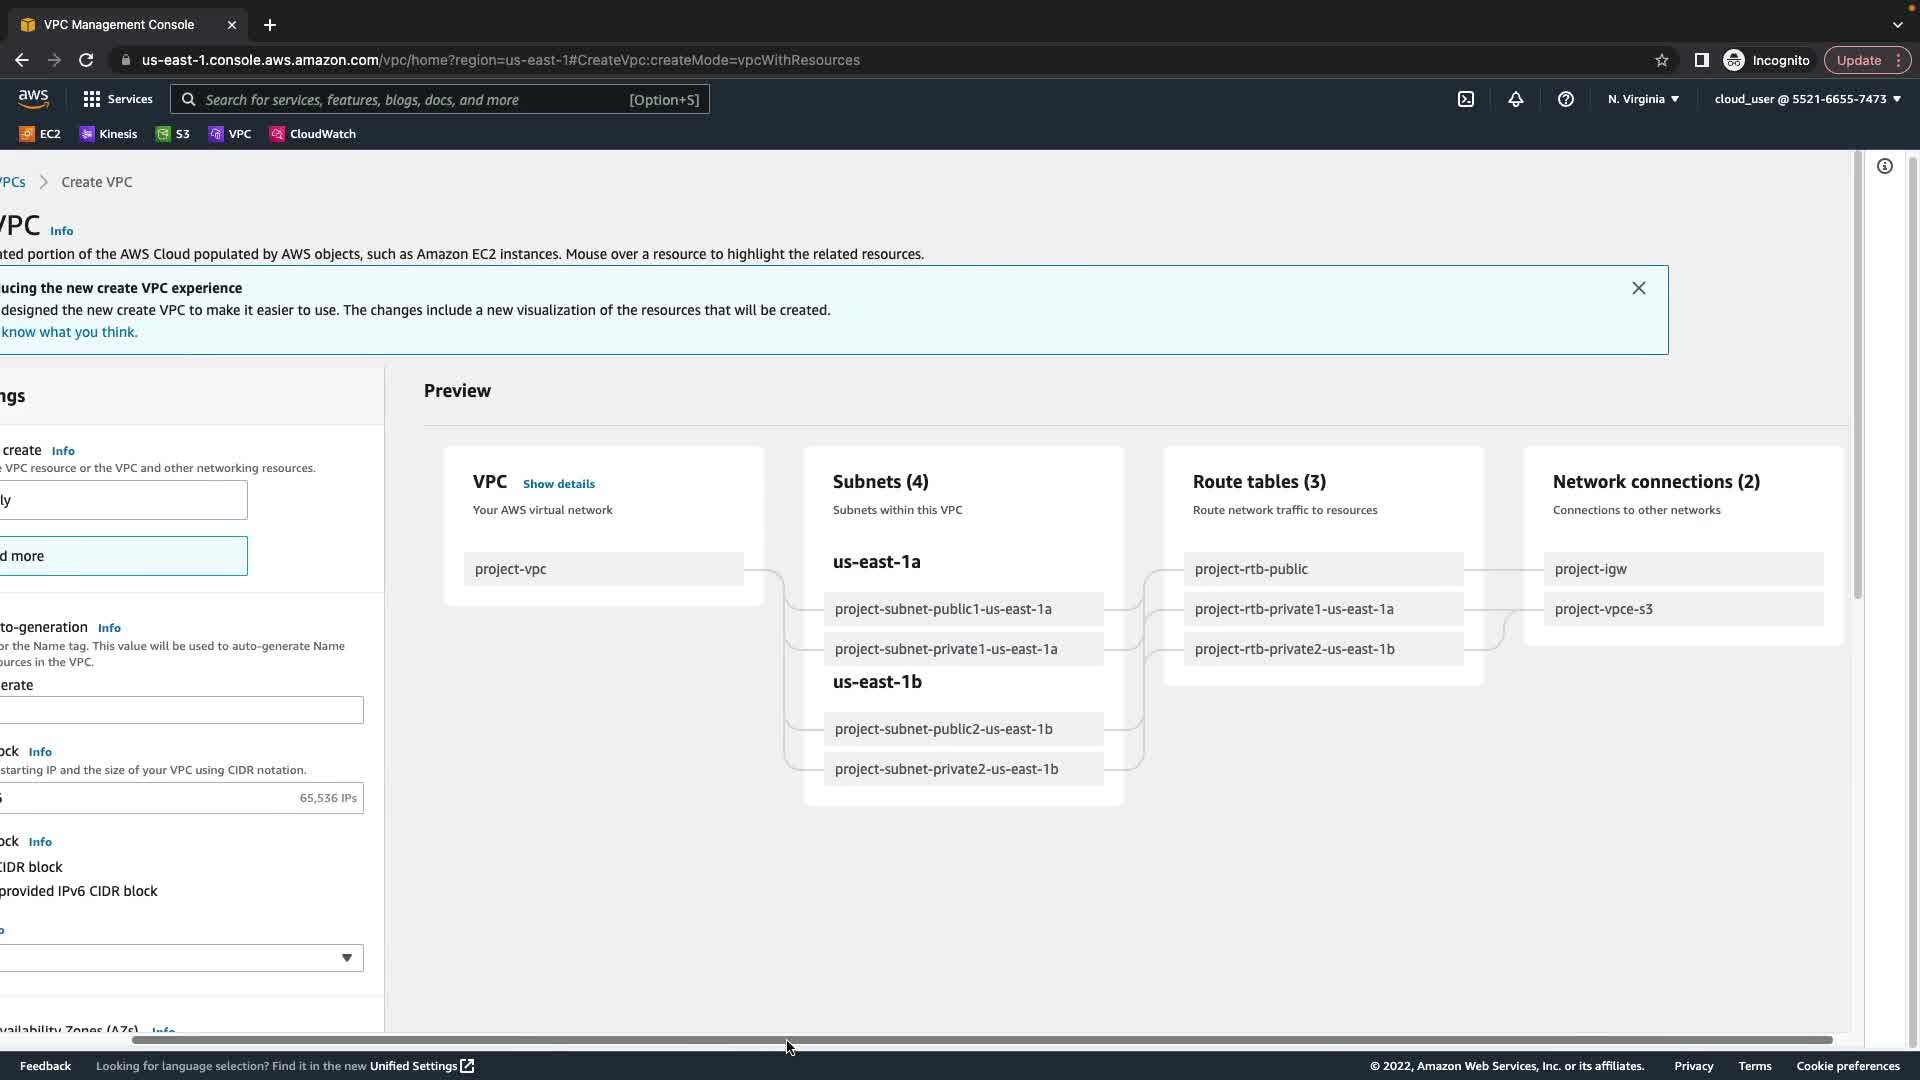
Task: Open the CloudWatch favorites shortcut
Action: (313, 134)
